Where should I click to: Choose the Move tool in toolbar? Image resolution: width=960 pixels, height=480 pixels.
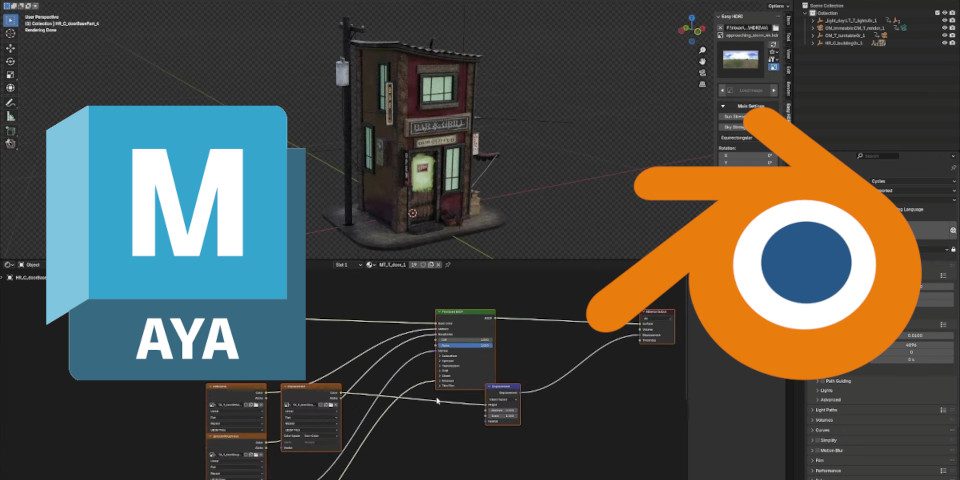[11, 48]
